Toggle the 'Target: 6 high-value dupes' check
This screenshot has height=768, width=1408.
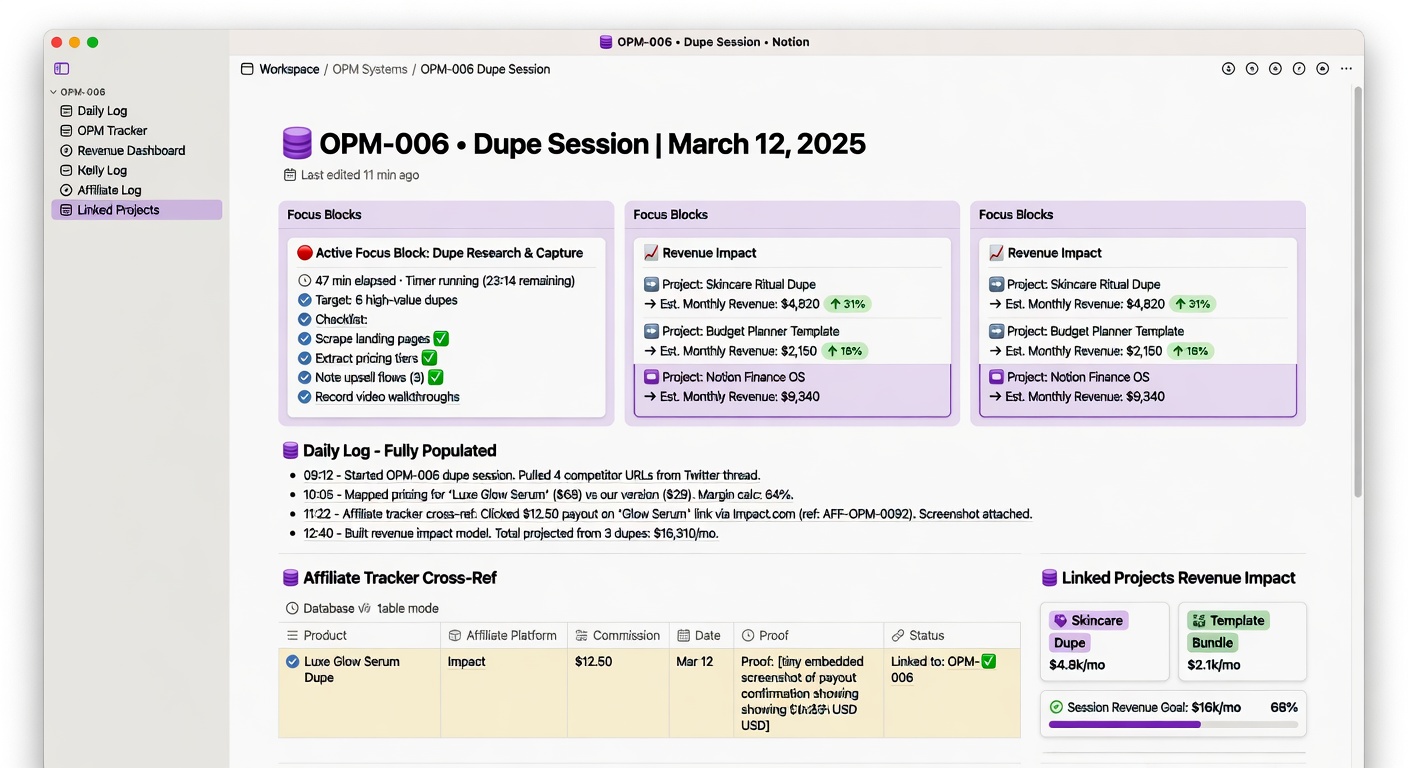[305, 300]
